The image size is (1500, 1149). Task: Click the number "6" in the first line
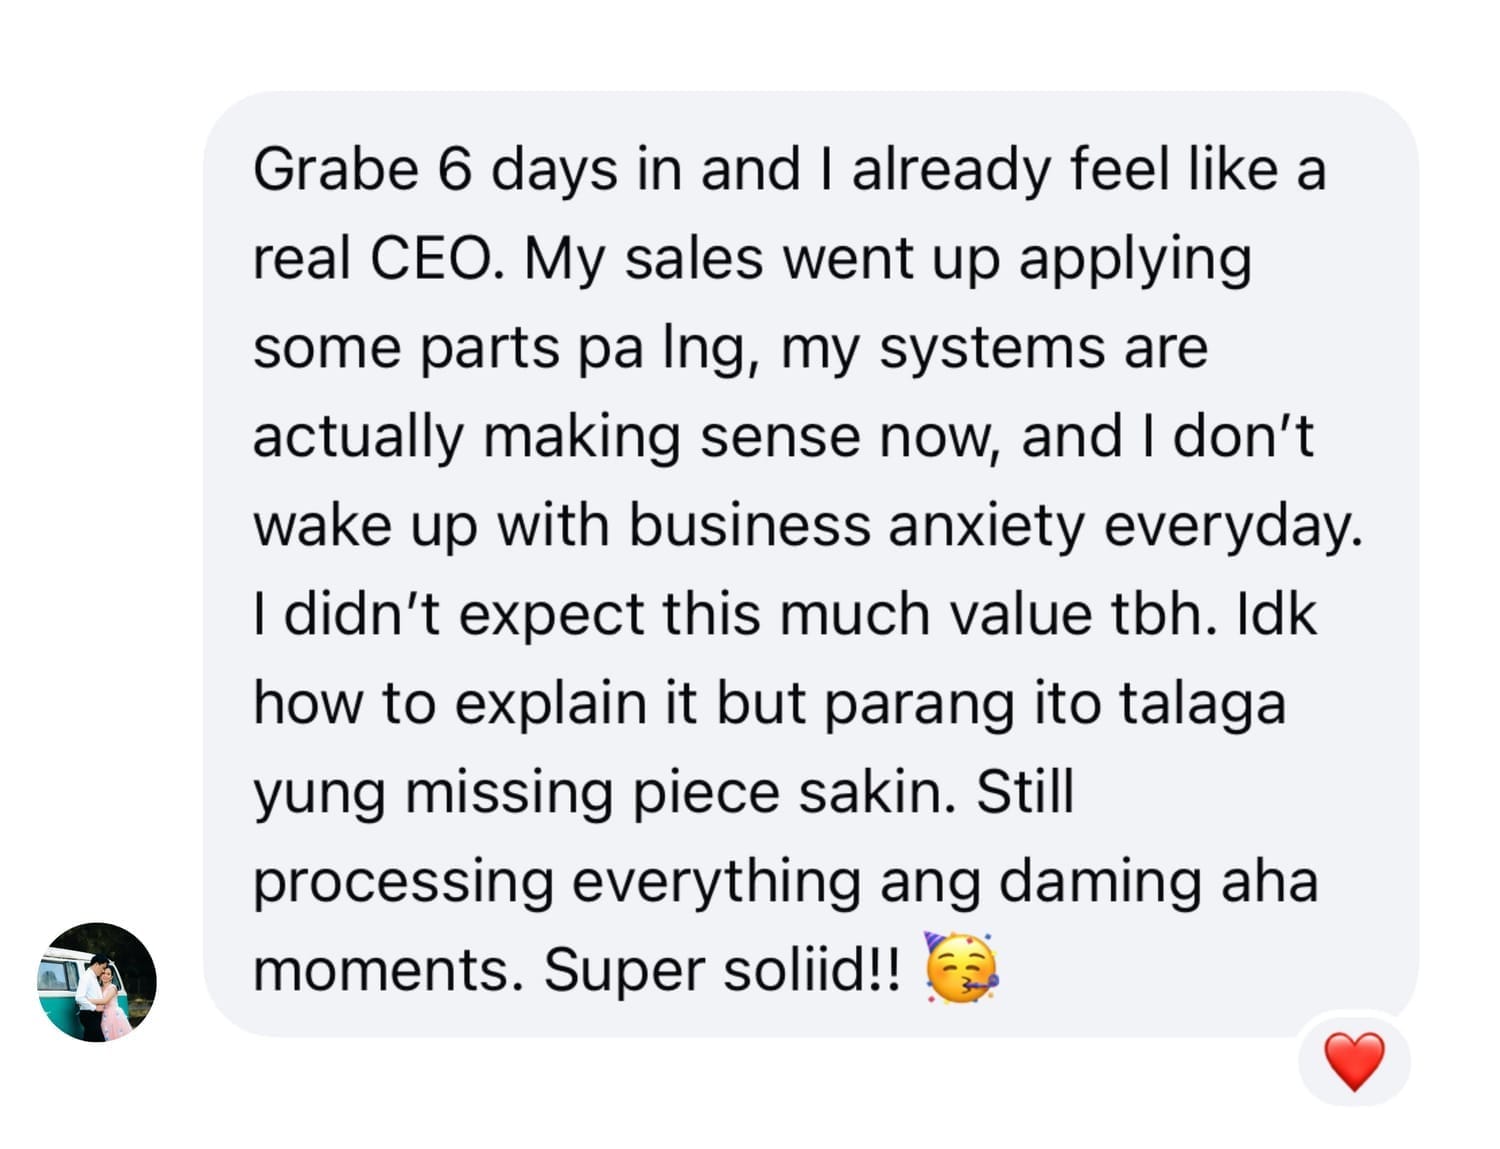click(454, 169)
